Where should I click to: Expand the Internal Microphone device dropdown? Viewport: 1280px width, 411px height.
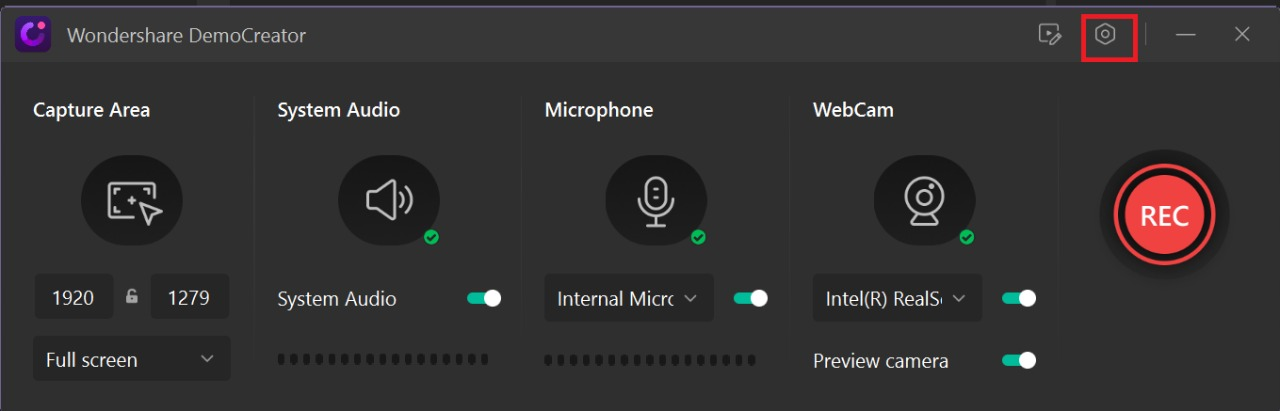(628, 298)
